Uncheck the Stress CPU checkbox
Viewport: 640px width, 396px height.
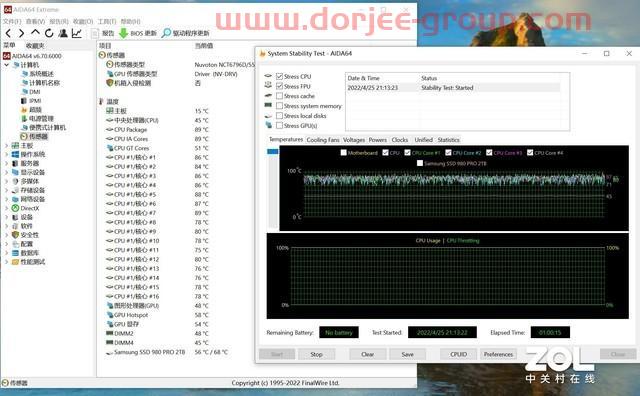pos(280,76)
